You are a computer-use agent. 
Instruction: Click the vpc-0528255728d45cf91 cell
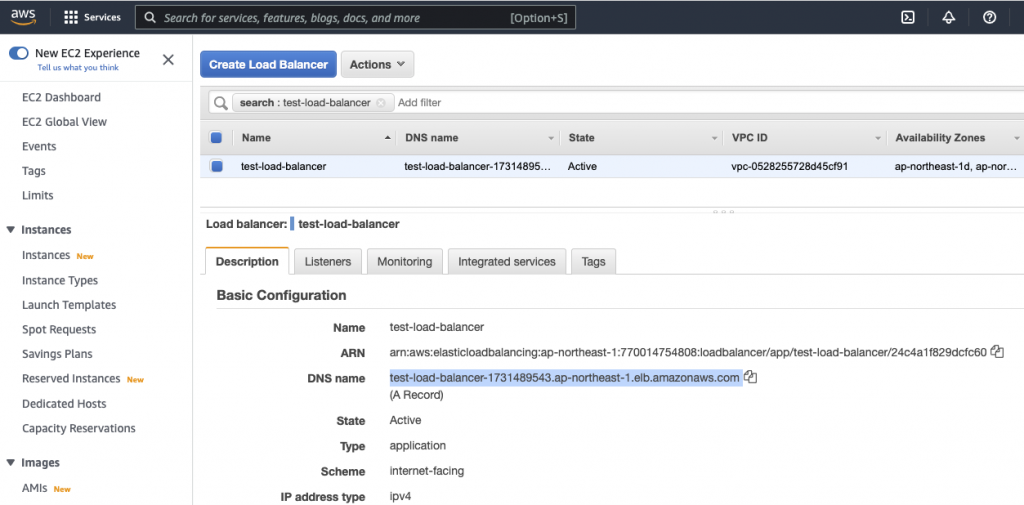[790, 166]
